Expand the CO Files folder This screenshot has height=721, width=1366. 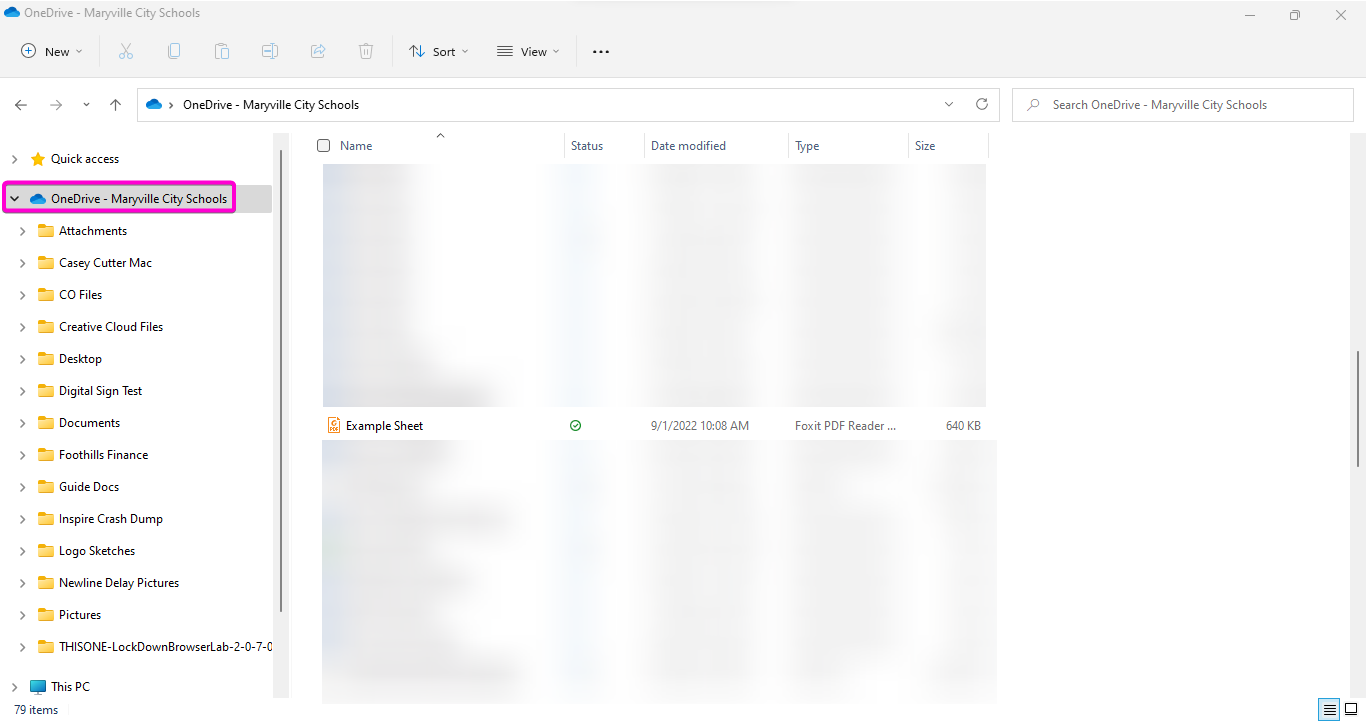(x=22, y=295)
